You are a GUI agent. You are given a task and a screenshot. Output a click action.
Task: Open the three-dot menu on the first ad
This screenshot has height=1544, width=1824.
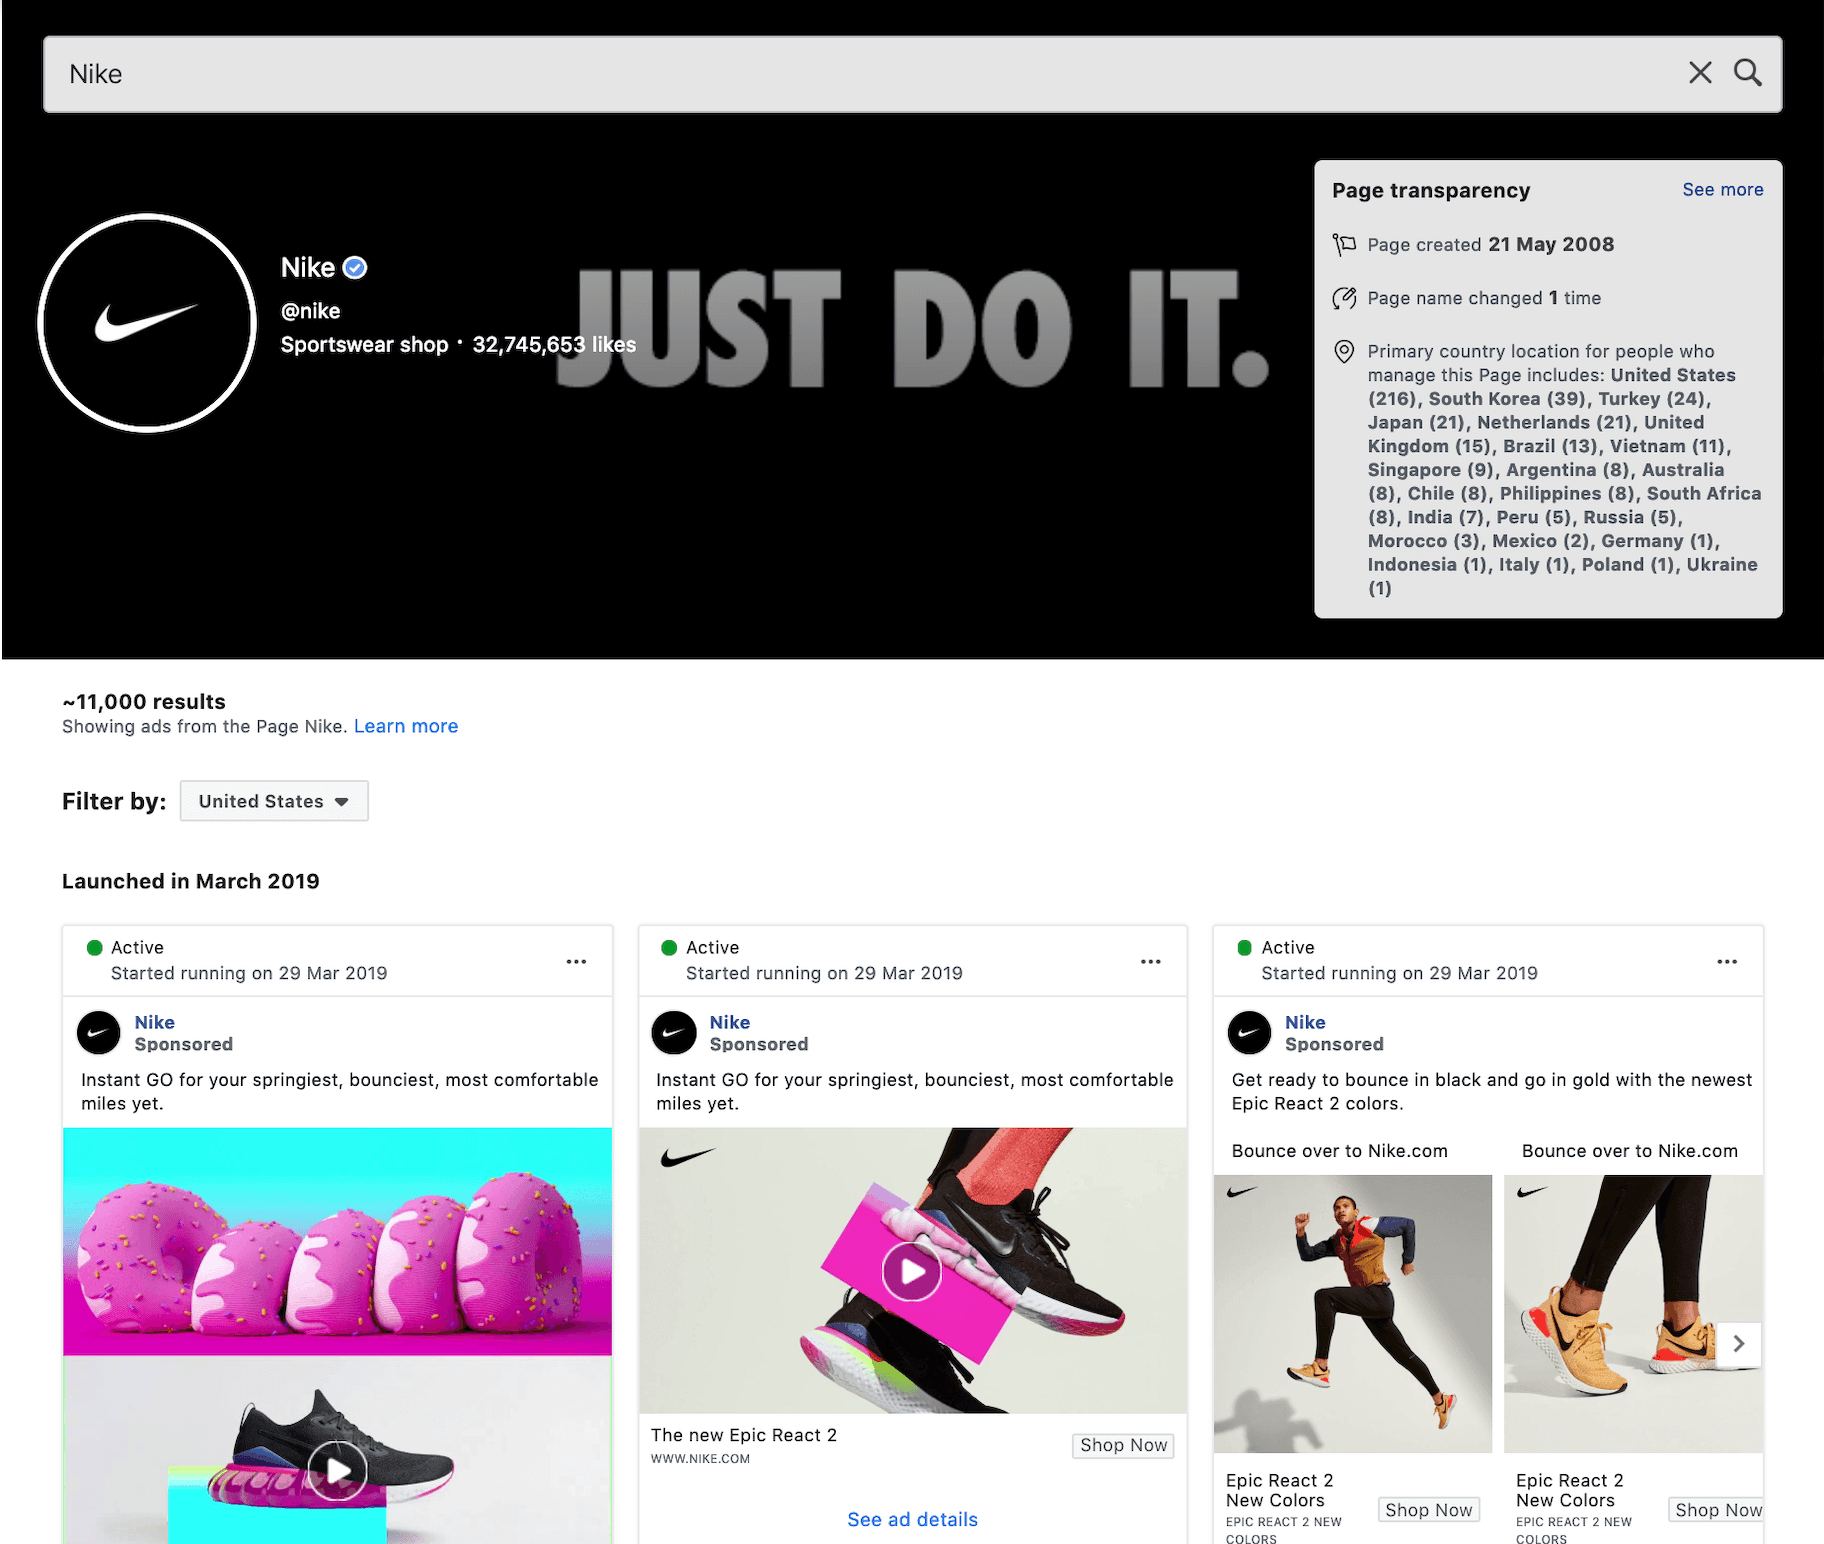(x=576, y=961)
